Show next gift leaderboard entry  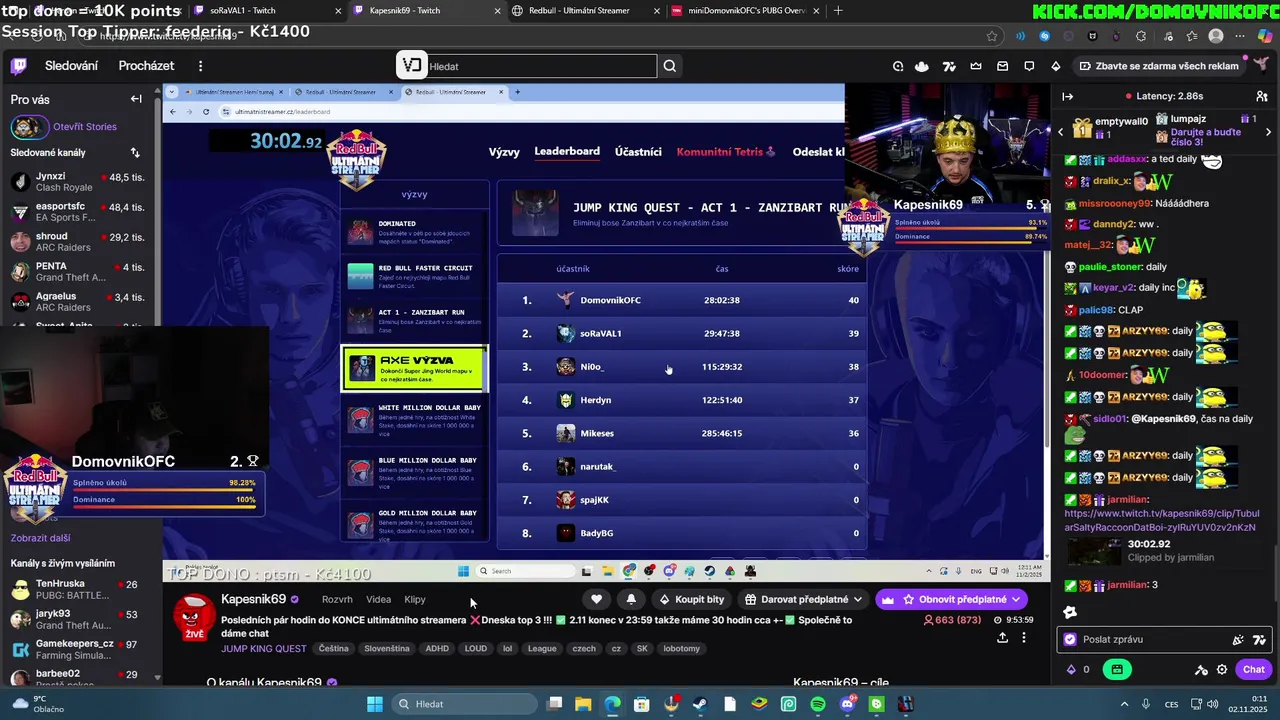[x=1270, y=131]
